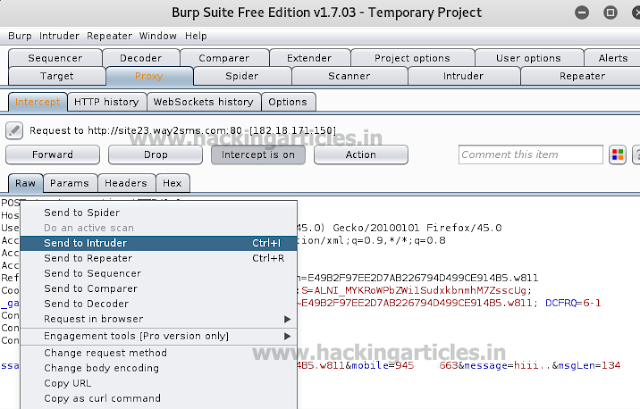Image resolution: width=640 pixels, height=409 pixels.
Task: Open the Repeater tool tab
Action: 582,76
